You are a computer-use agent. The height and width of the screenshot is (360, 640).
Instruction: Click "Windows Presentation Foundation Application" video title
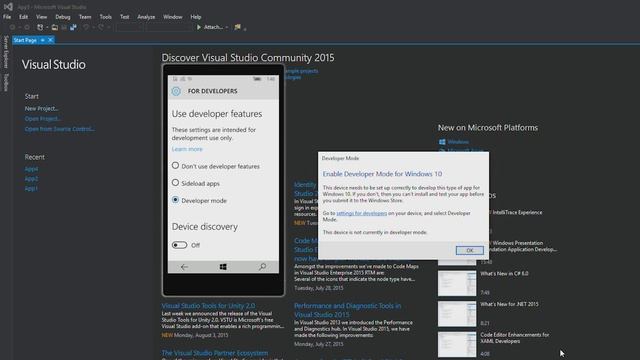click(x=522, y=246)
